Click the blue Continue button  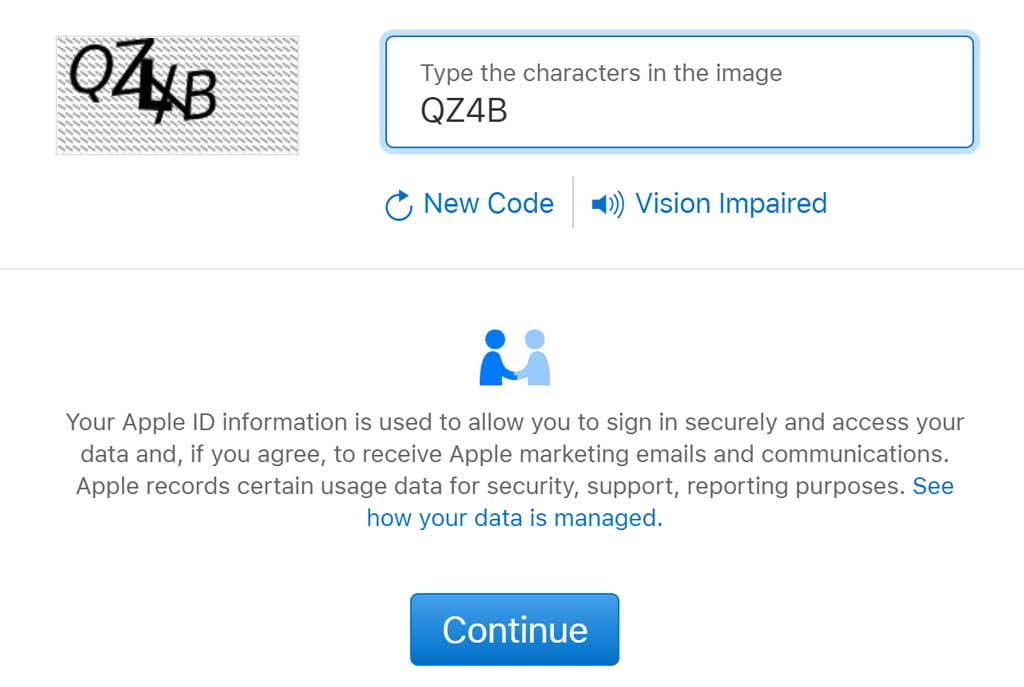[515, 630]
